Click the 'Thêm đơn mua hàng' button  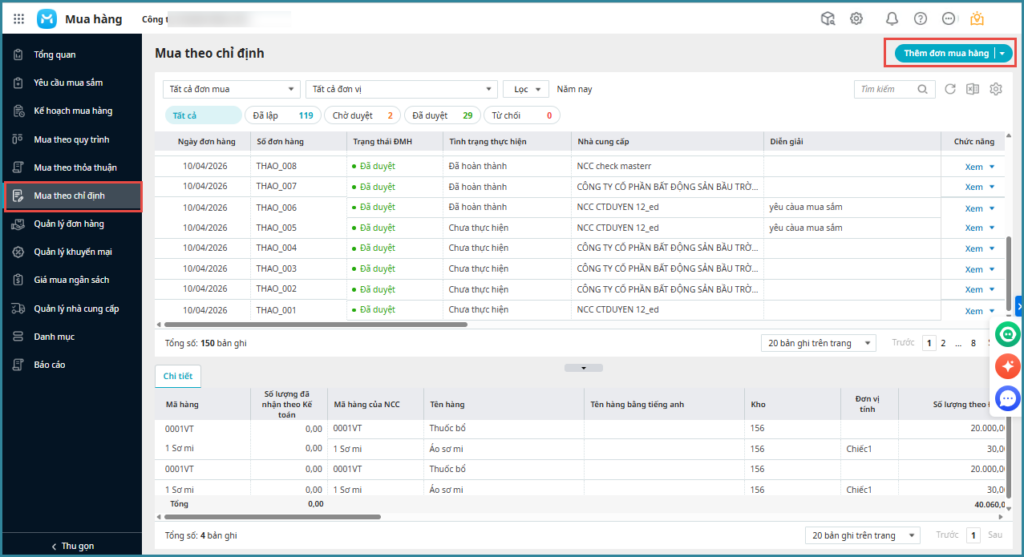click(x=945, y=53)
